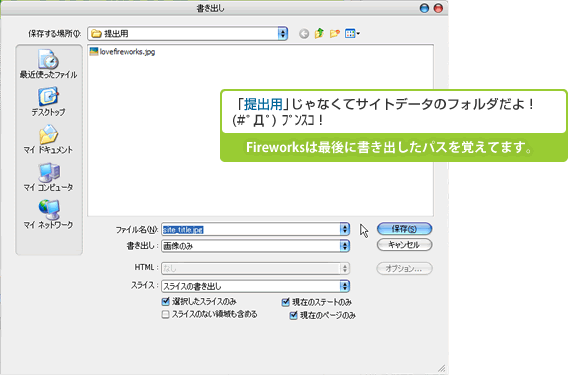Open My Documents (マイ ドキュメント) folder
Image resolution: width=568 pixels, height=375 pixels.
pyautogui.click(x=49, y=139)
